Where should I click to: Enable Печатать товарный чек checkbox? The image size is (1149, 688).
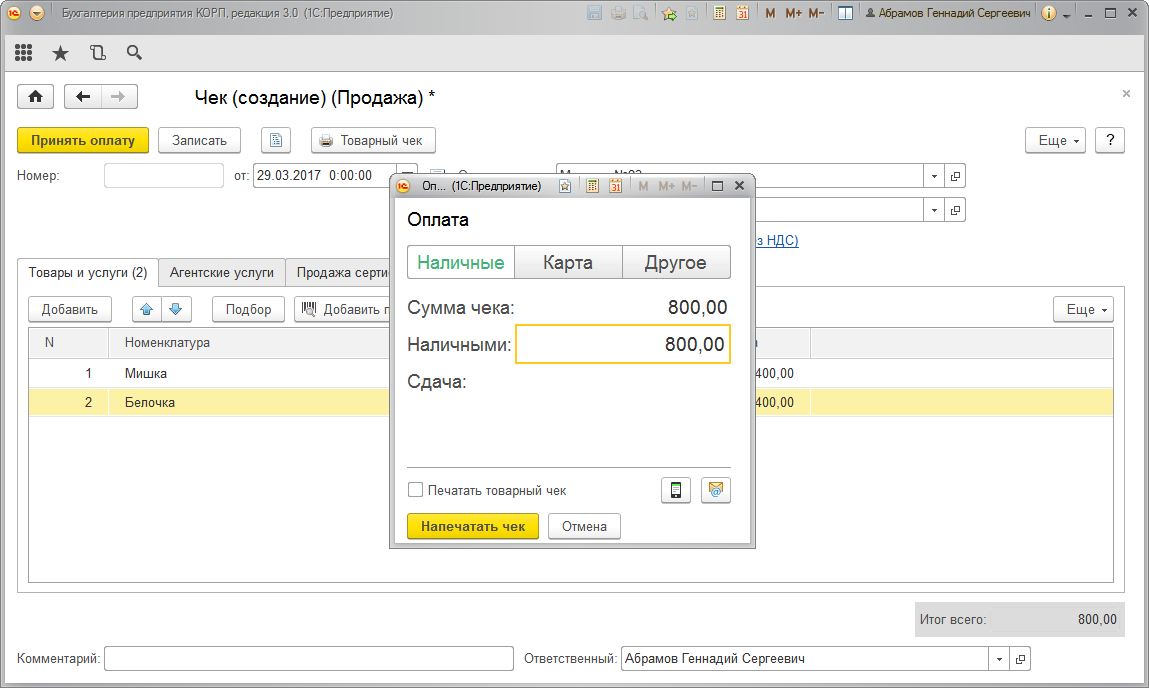click(415, 489)
